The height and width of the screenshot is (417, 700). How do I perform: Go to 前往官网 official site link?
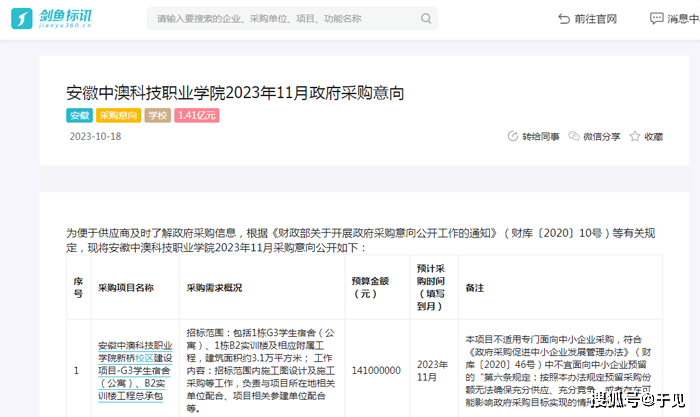point(596,19)
